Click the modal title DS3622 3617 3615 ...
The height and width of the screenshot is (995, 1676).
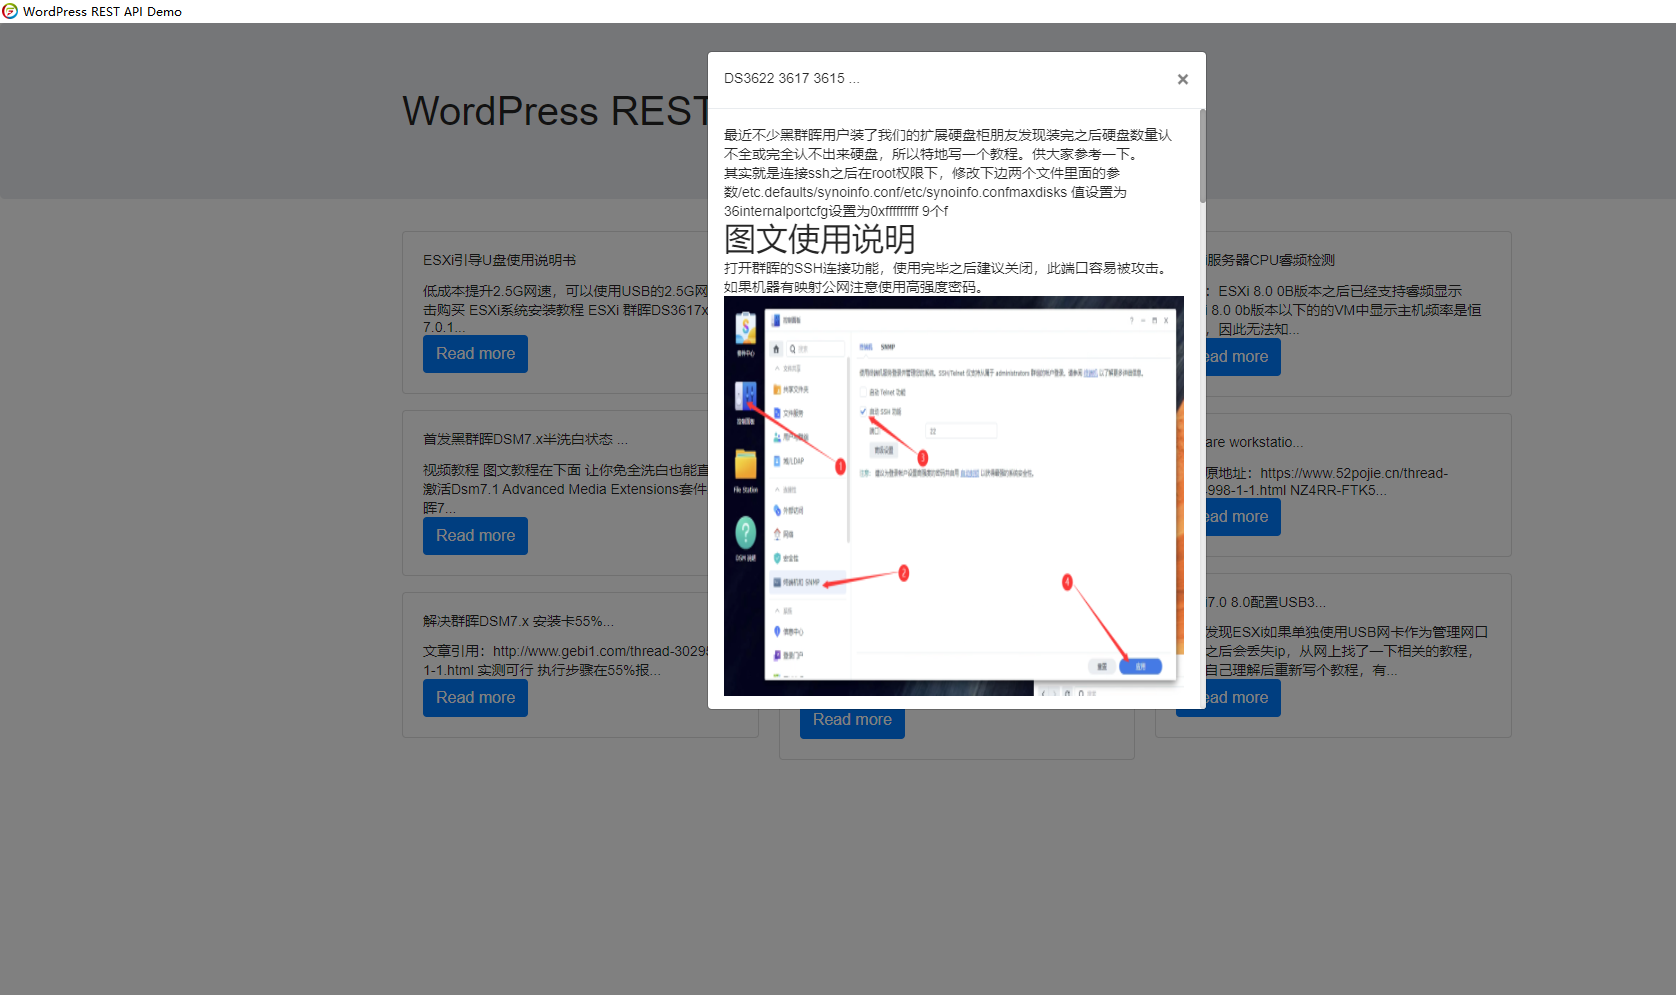coord(791,78)
